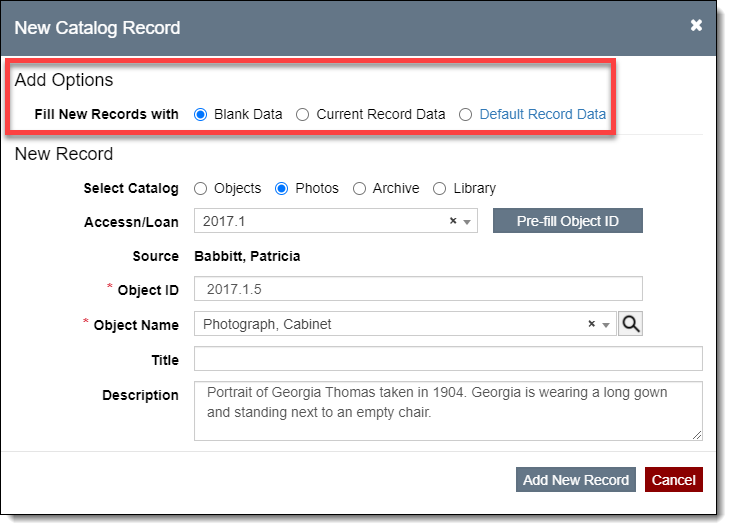732x530 pixels.
Task: Expand the Accessn/Loan dropdown arrow
Action: point(469,221)
